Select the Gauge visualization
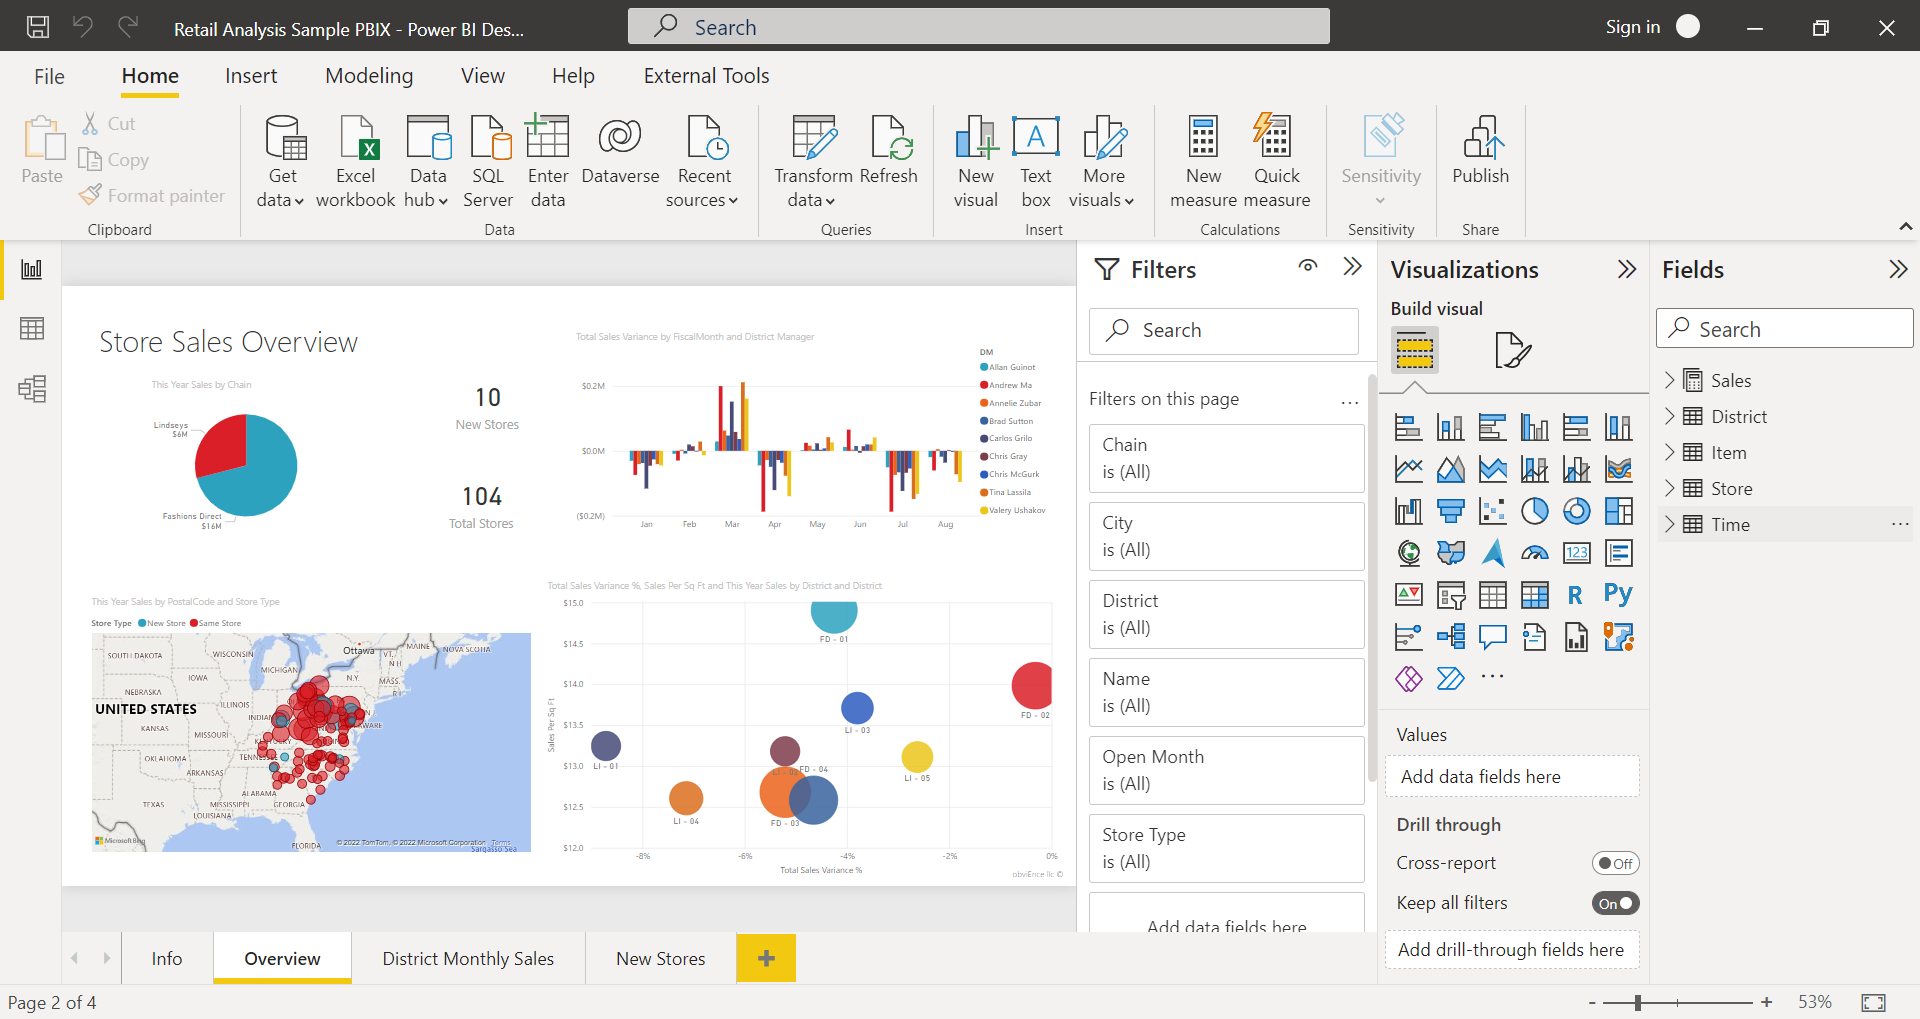 tap(1534, 553)
